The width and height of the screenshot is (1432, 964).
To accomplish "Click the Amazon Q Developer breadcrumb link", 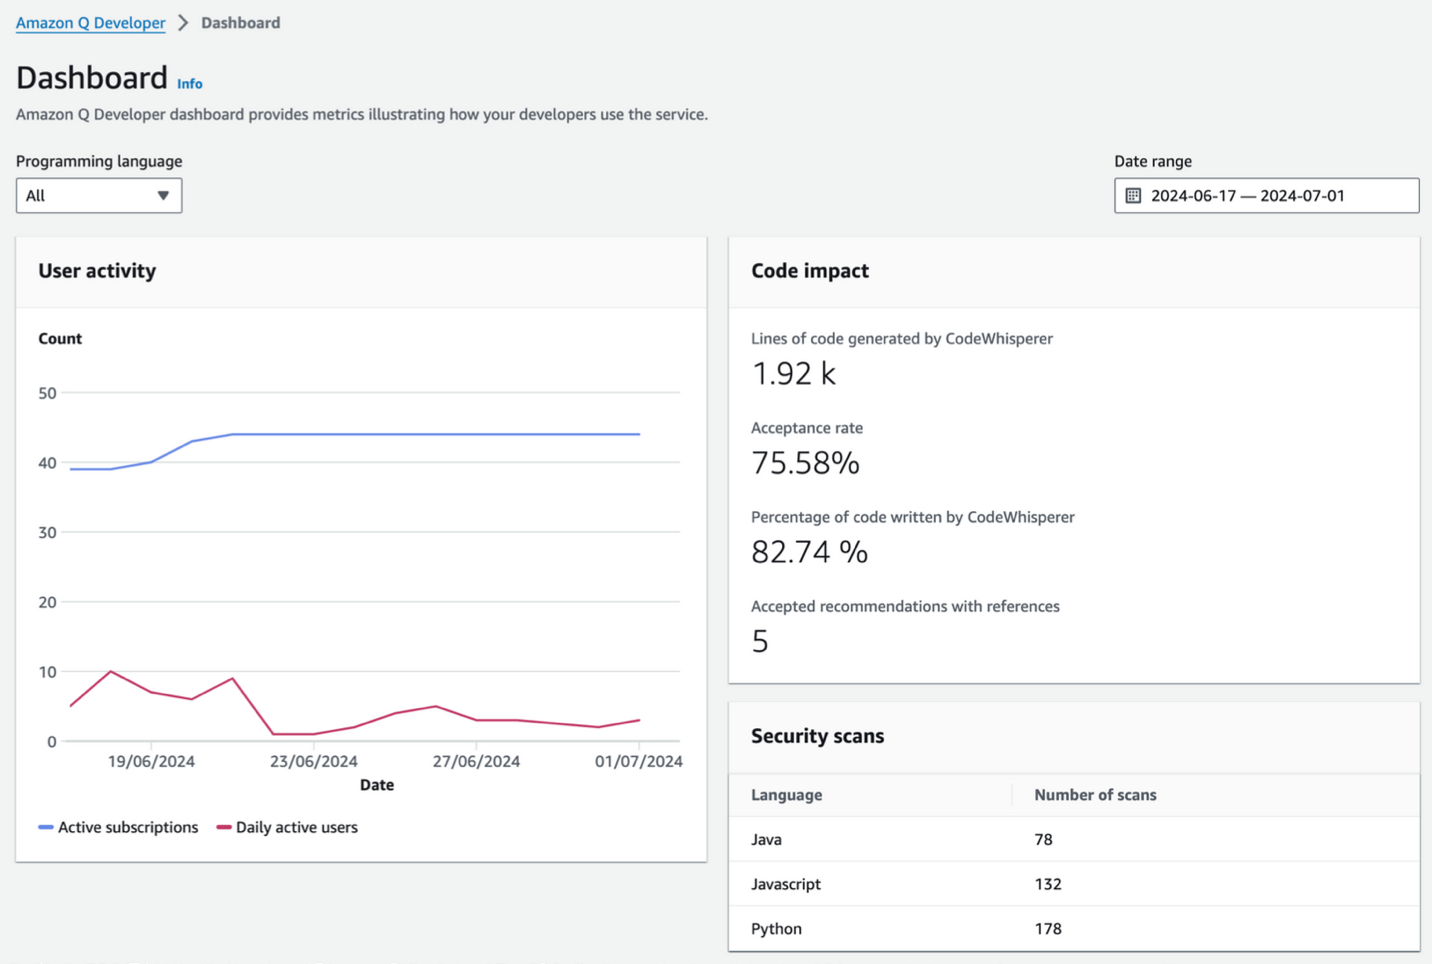I will pyautogui.click(x=90, y=23).
